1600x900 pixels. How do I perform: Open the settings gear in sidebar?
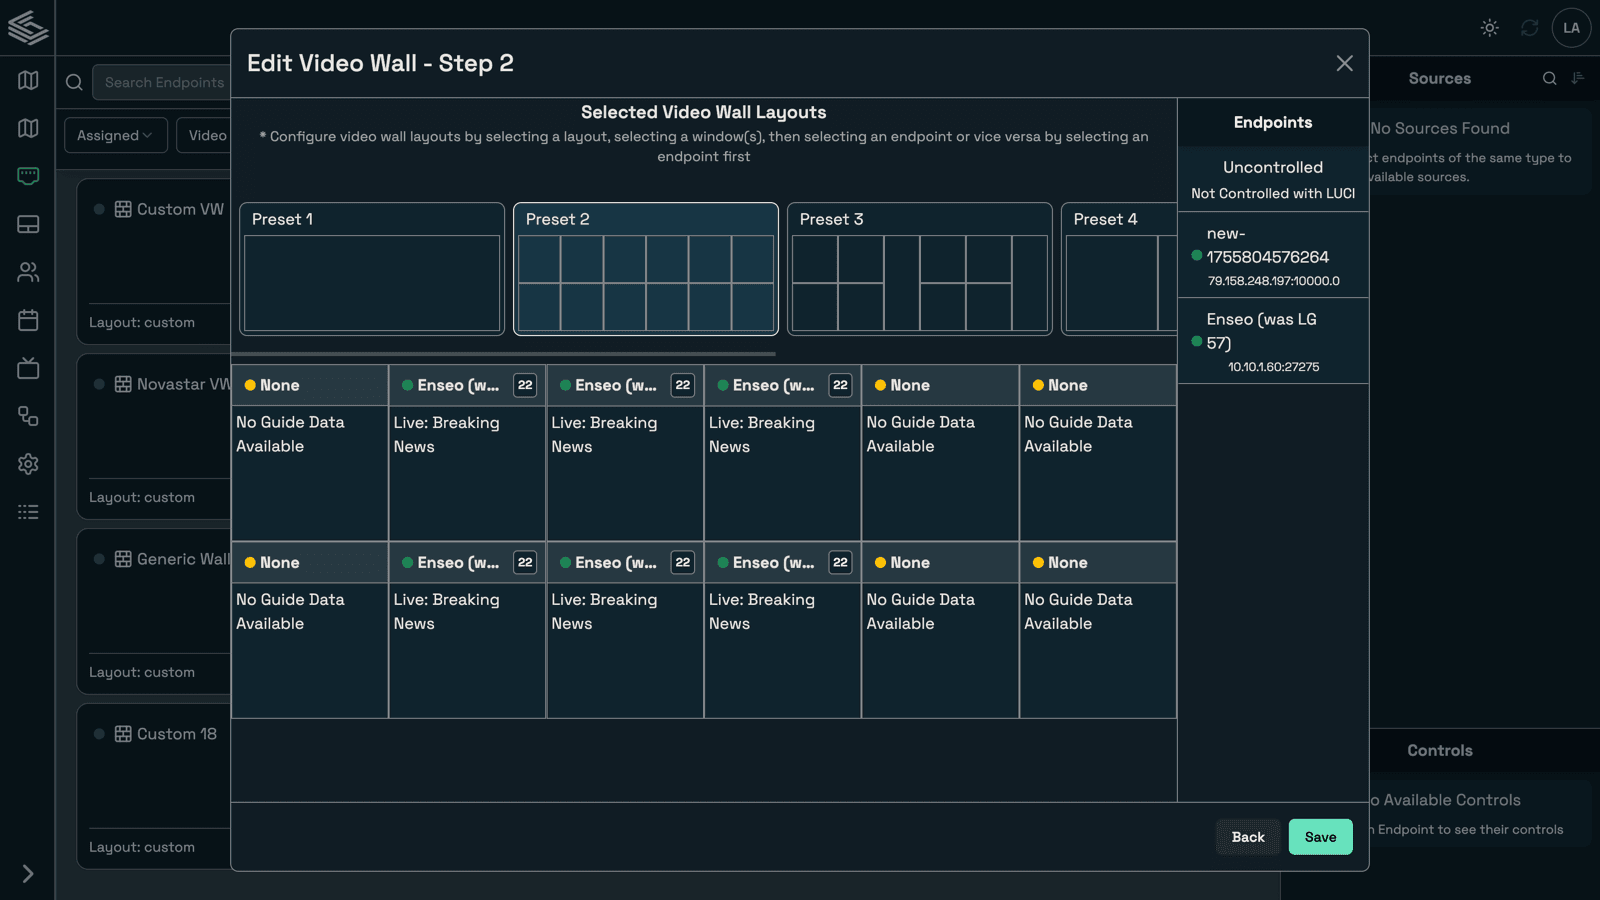(x=28, y=464)
